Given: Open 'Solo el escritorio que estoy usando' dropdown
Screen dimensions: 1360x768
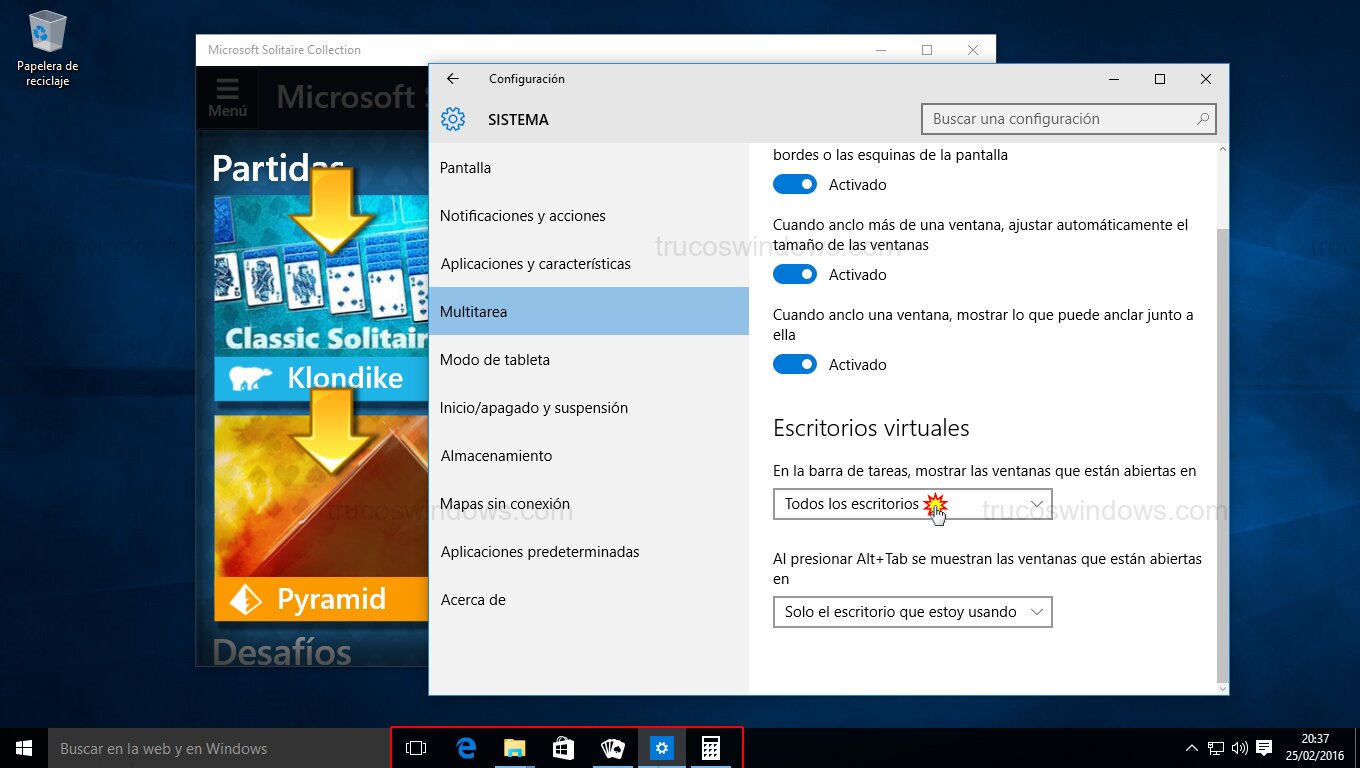Looking at the screenshot, I should (x=912, y=612).
